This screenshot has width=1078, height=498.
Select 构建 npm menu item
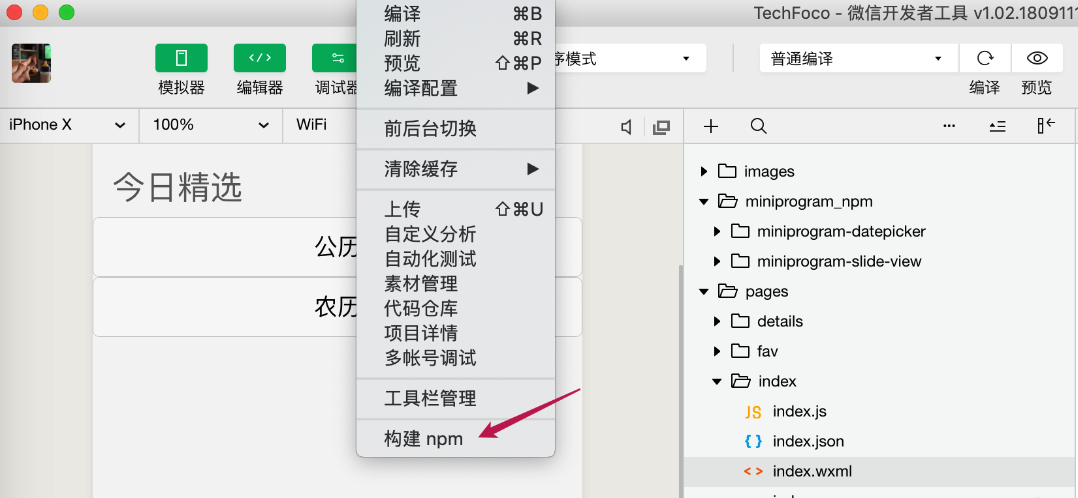point(424,439)
